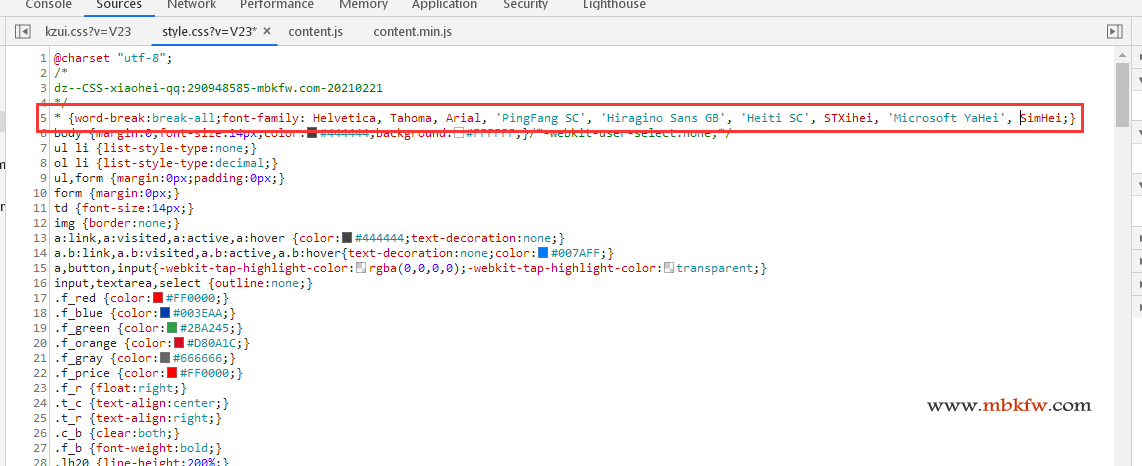The width and height of the screenshot is (1142, 466).
Task: Switch to the kzui.css?v=V23 file tab
Action: (88, 32)
